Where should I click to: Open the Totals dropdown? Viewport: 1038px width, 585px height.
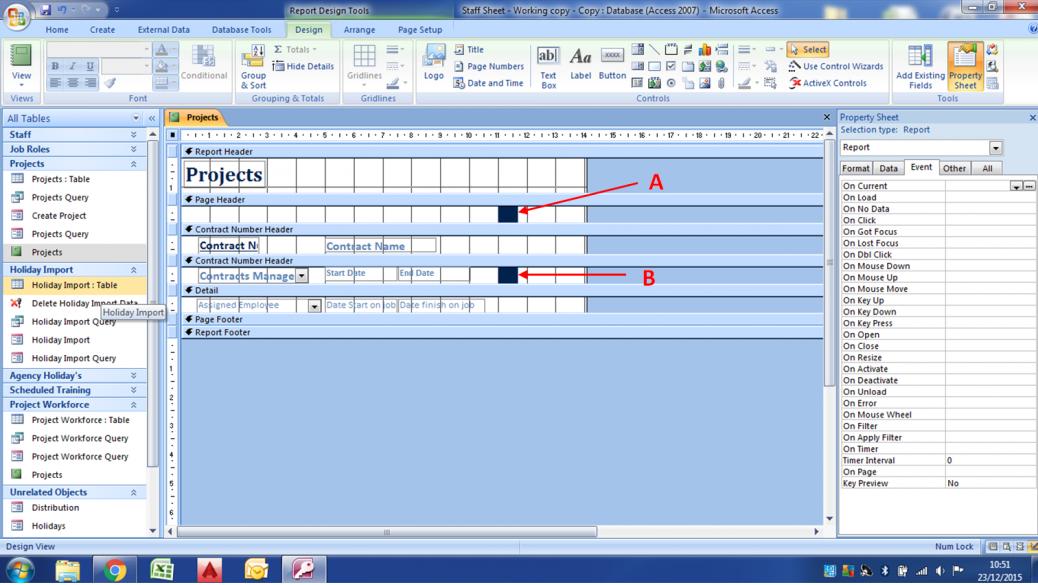pyautogui.click(x=295, y=50)
